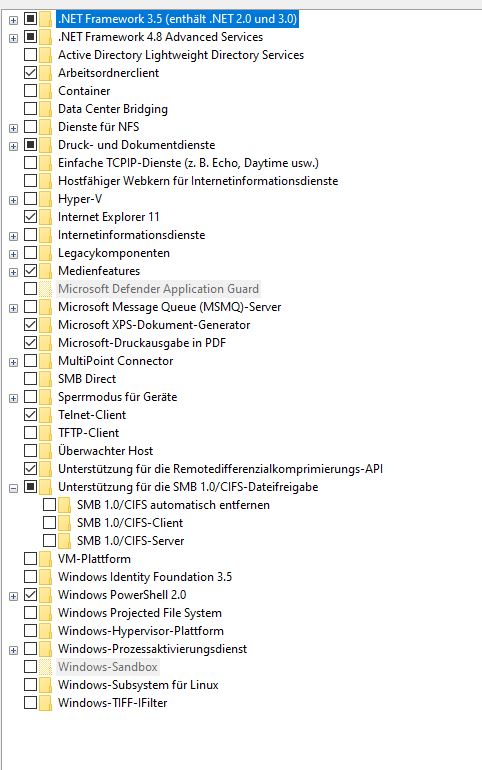482x770 pixels.
Task: Select the .NET Framework 3.5 highlighted row text
Action: click(x=177, y=19)
